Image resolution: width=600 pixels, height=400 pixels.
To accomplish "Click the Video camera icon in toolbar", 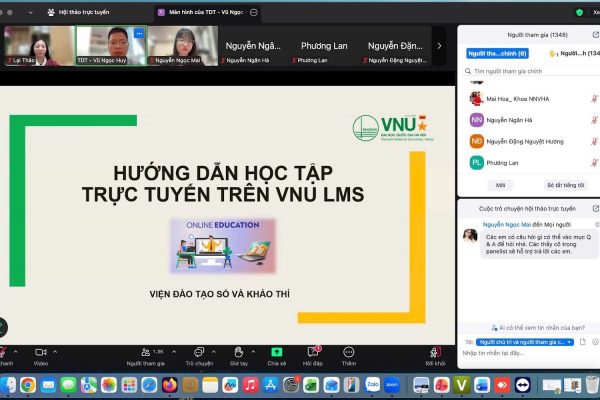I will pyautogui.click(x=40, y=352).
